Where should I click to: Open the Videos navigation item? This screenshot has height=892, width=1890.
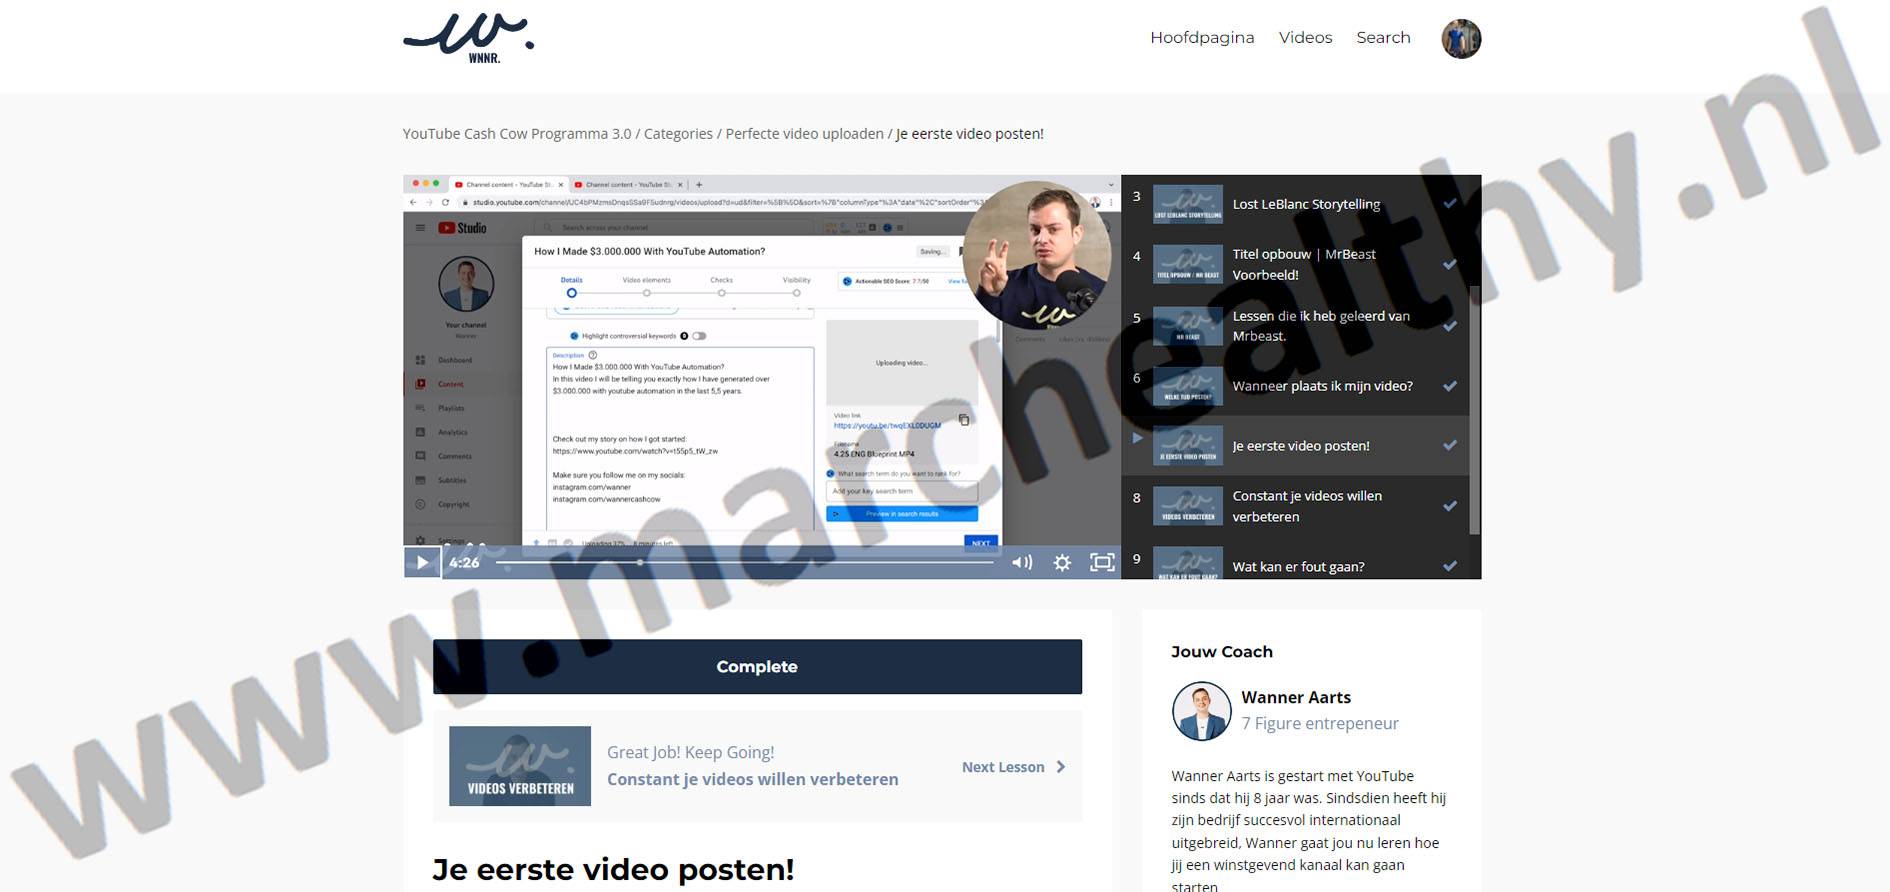[x=1305, y=38]
